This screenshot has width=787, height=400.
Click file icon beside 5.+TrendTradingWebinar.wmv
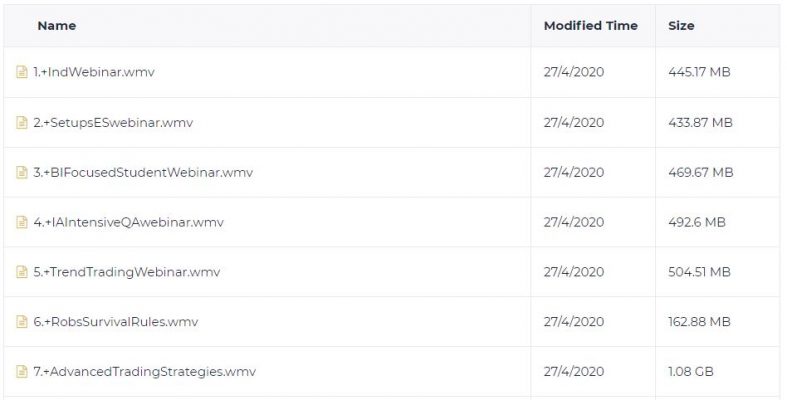pyautogui.click(x=22, y=272)
